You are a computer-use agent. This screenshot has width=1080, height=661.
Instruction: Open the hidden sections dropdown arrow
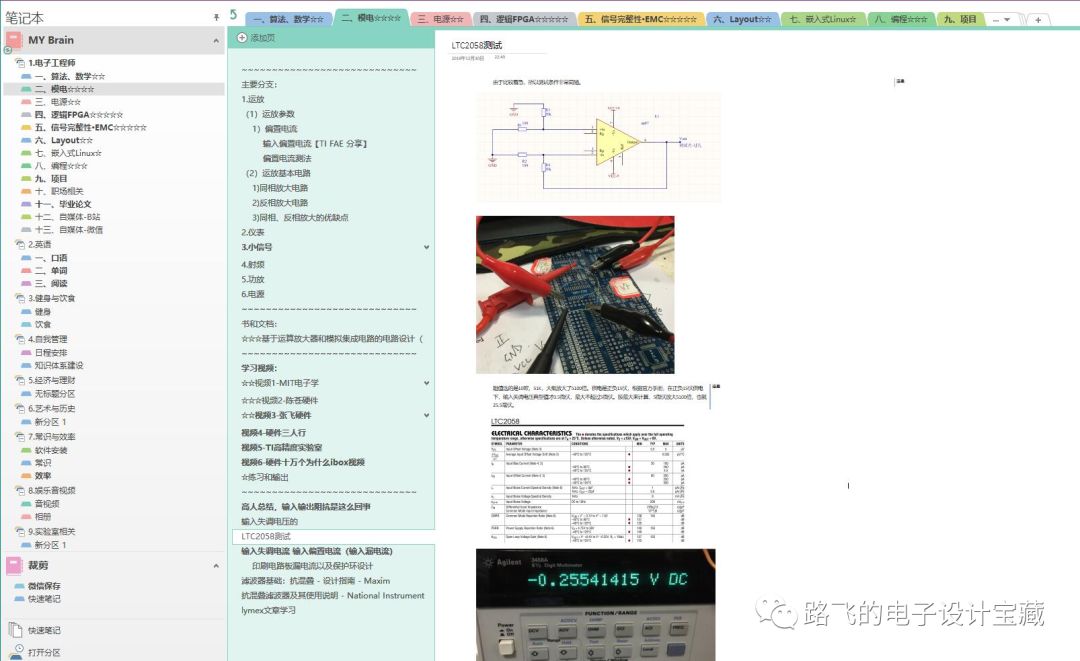1007,19
